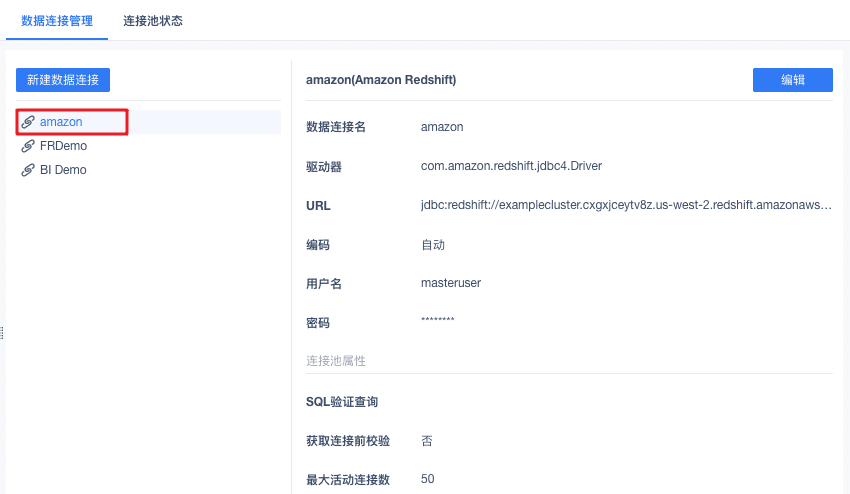
Task: Choose the BI Demo connection entry
Action: coord(63,170)
